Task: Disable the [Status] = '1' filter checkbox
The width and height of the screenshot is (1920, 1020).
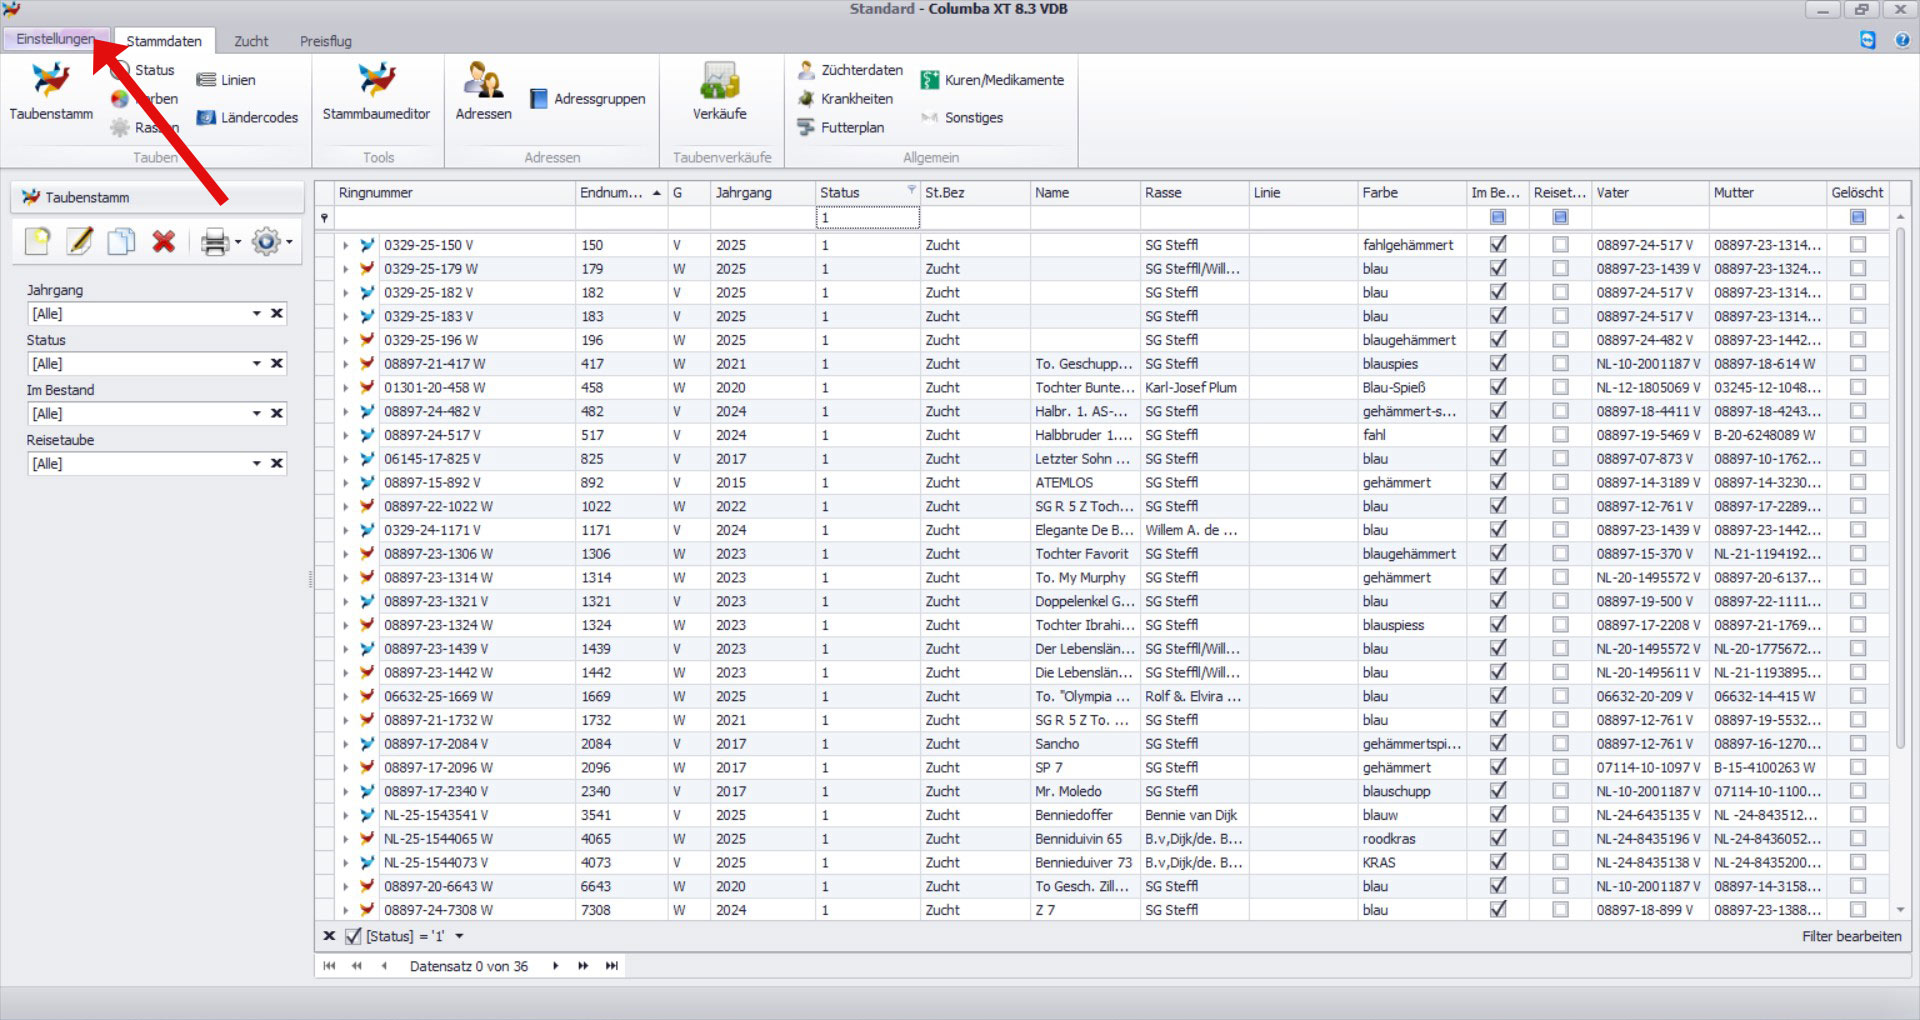Action: pos(353,937)
